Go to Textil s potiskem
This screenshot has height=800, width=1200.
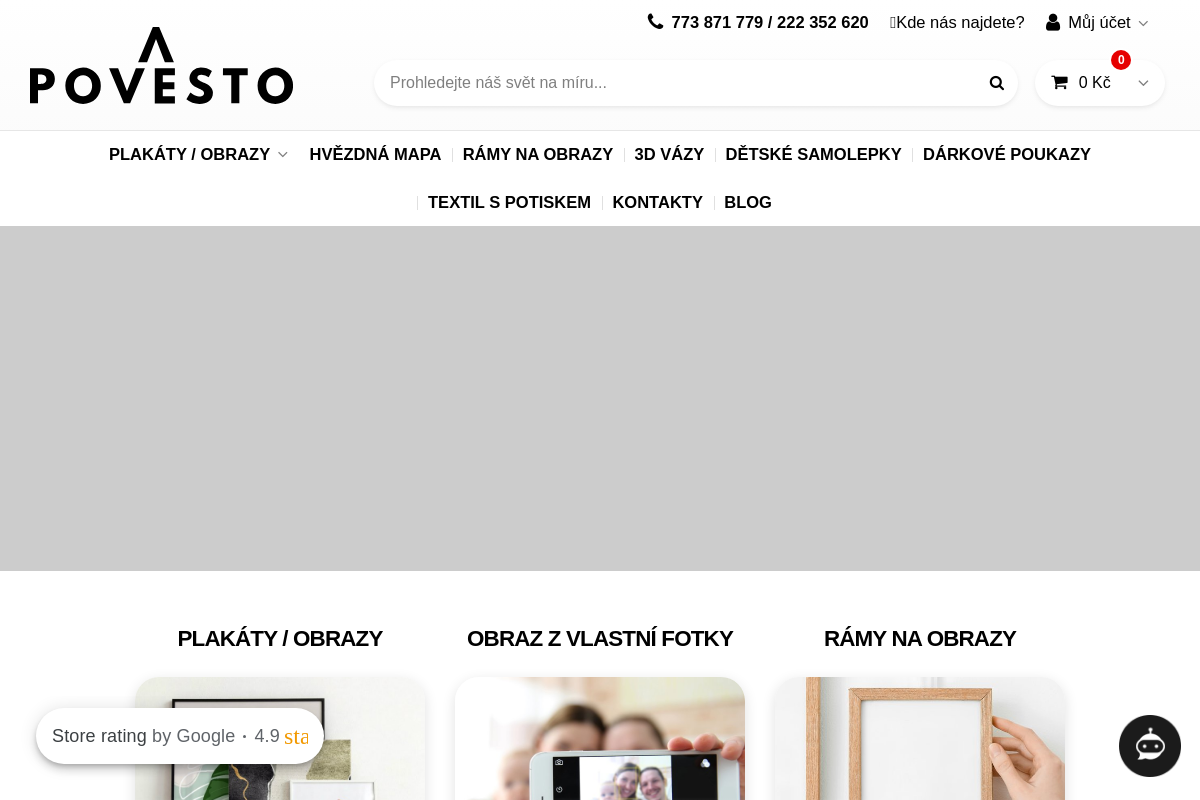click(x=509, y=203)
